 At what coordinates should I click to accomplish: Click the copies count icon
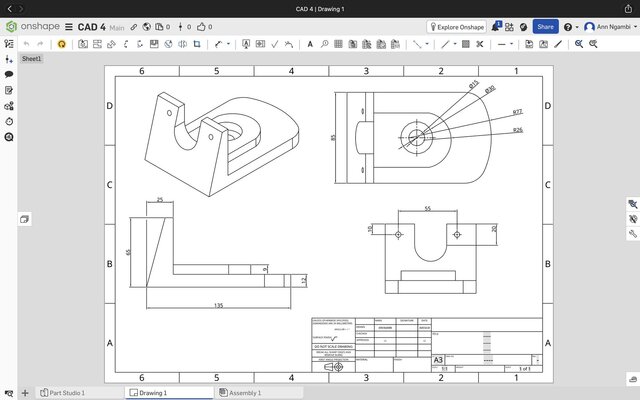159,27
